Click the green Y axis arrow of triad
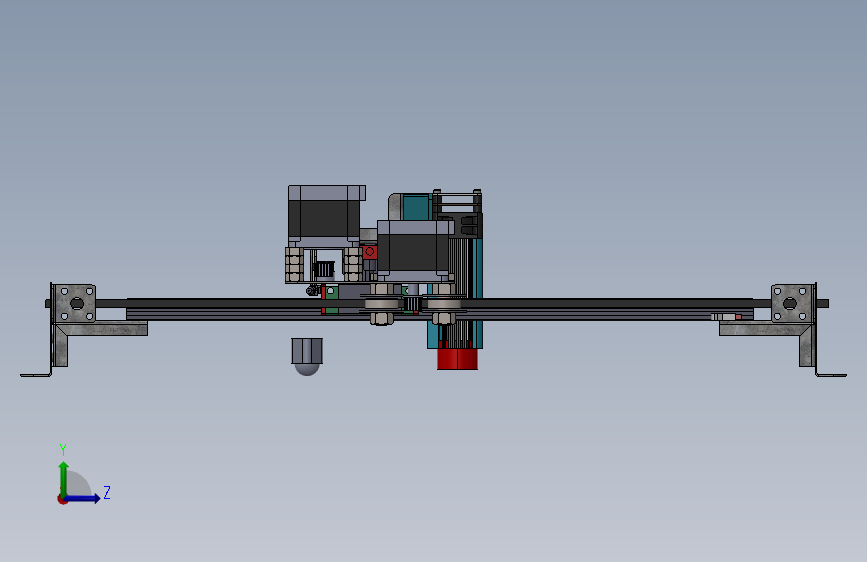Screen dimensions: 867x562 click(x=64, y=479)
